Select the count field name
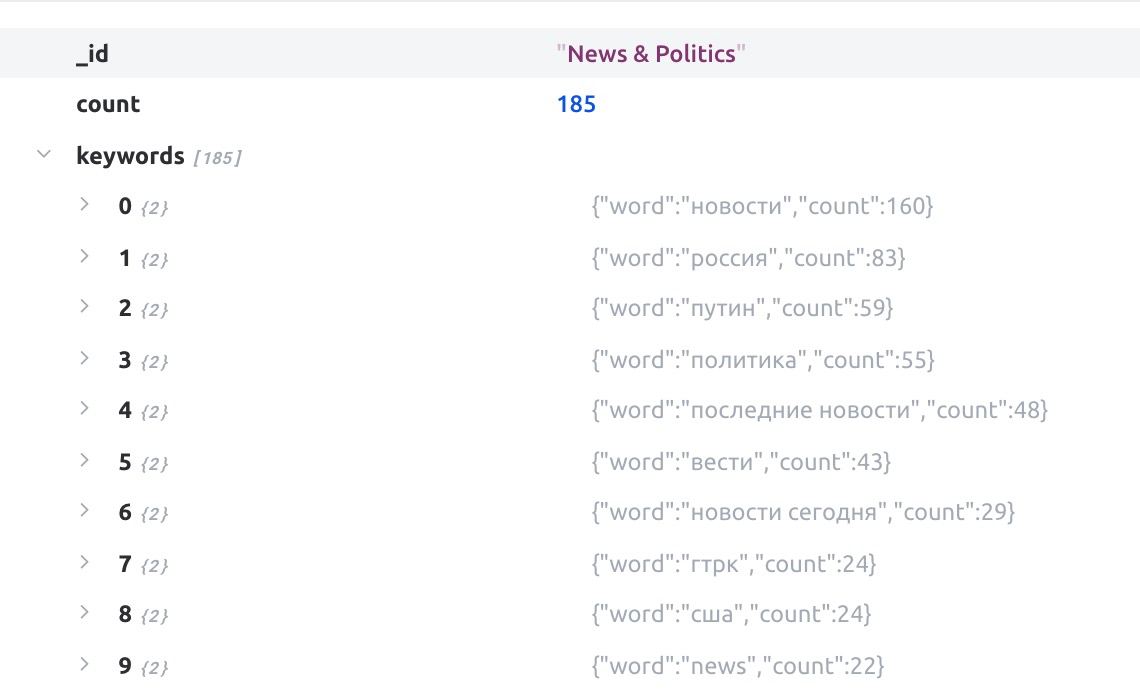The height and width of the screenshot is (696, 1140). pyautogui.click(x=108, y=104)
